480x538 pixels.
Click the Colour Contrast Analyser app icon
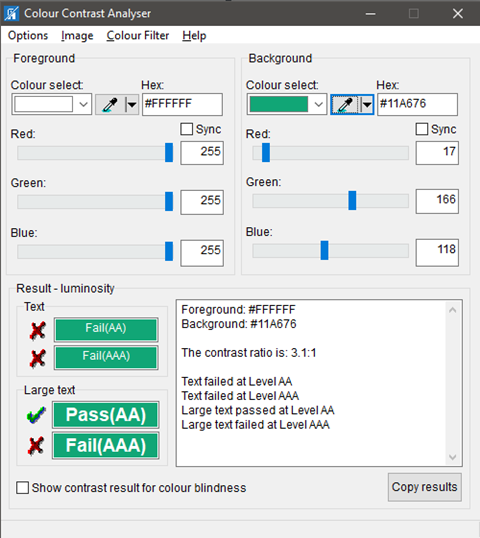[11, 13]
